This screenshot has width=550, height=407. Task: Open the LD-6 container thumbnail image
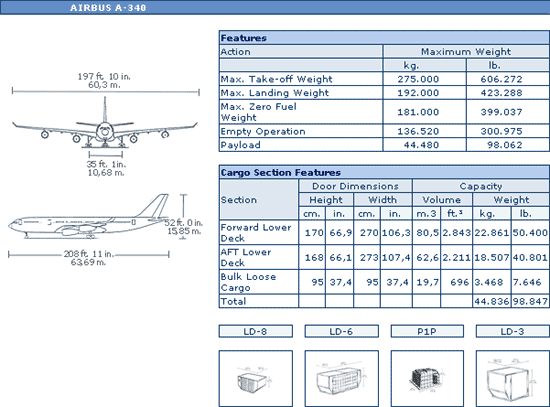pos(341,379)
